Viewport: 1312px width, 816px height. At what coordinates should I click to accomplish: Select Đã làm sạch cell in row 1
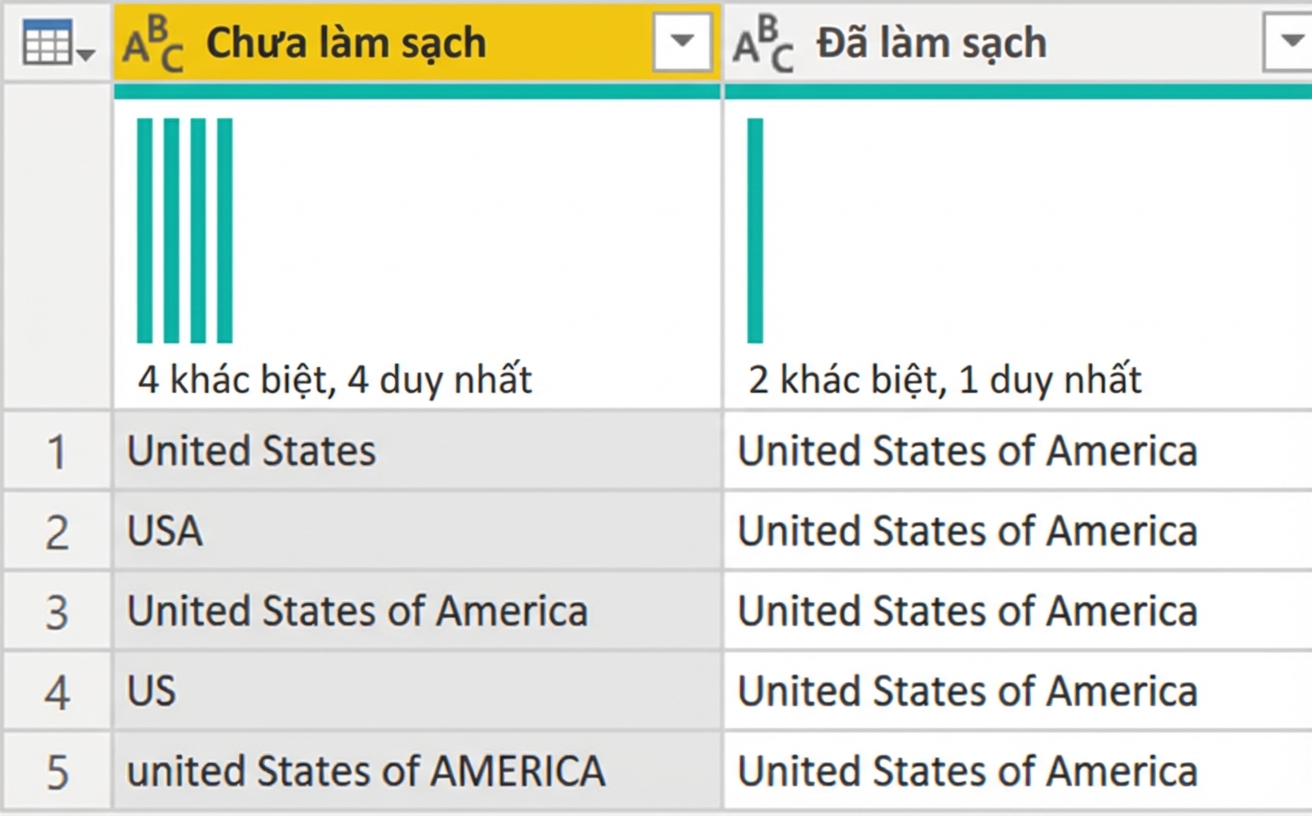coord(1018,451)
